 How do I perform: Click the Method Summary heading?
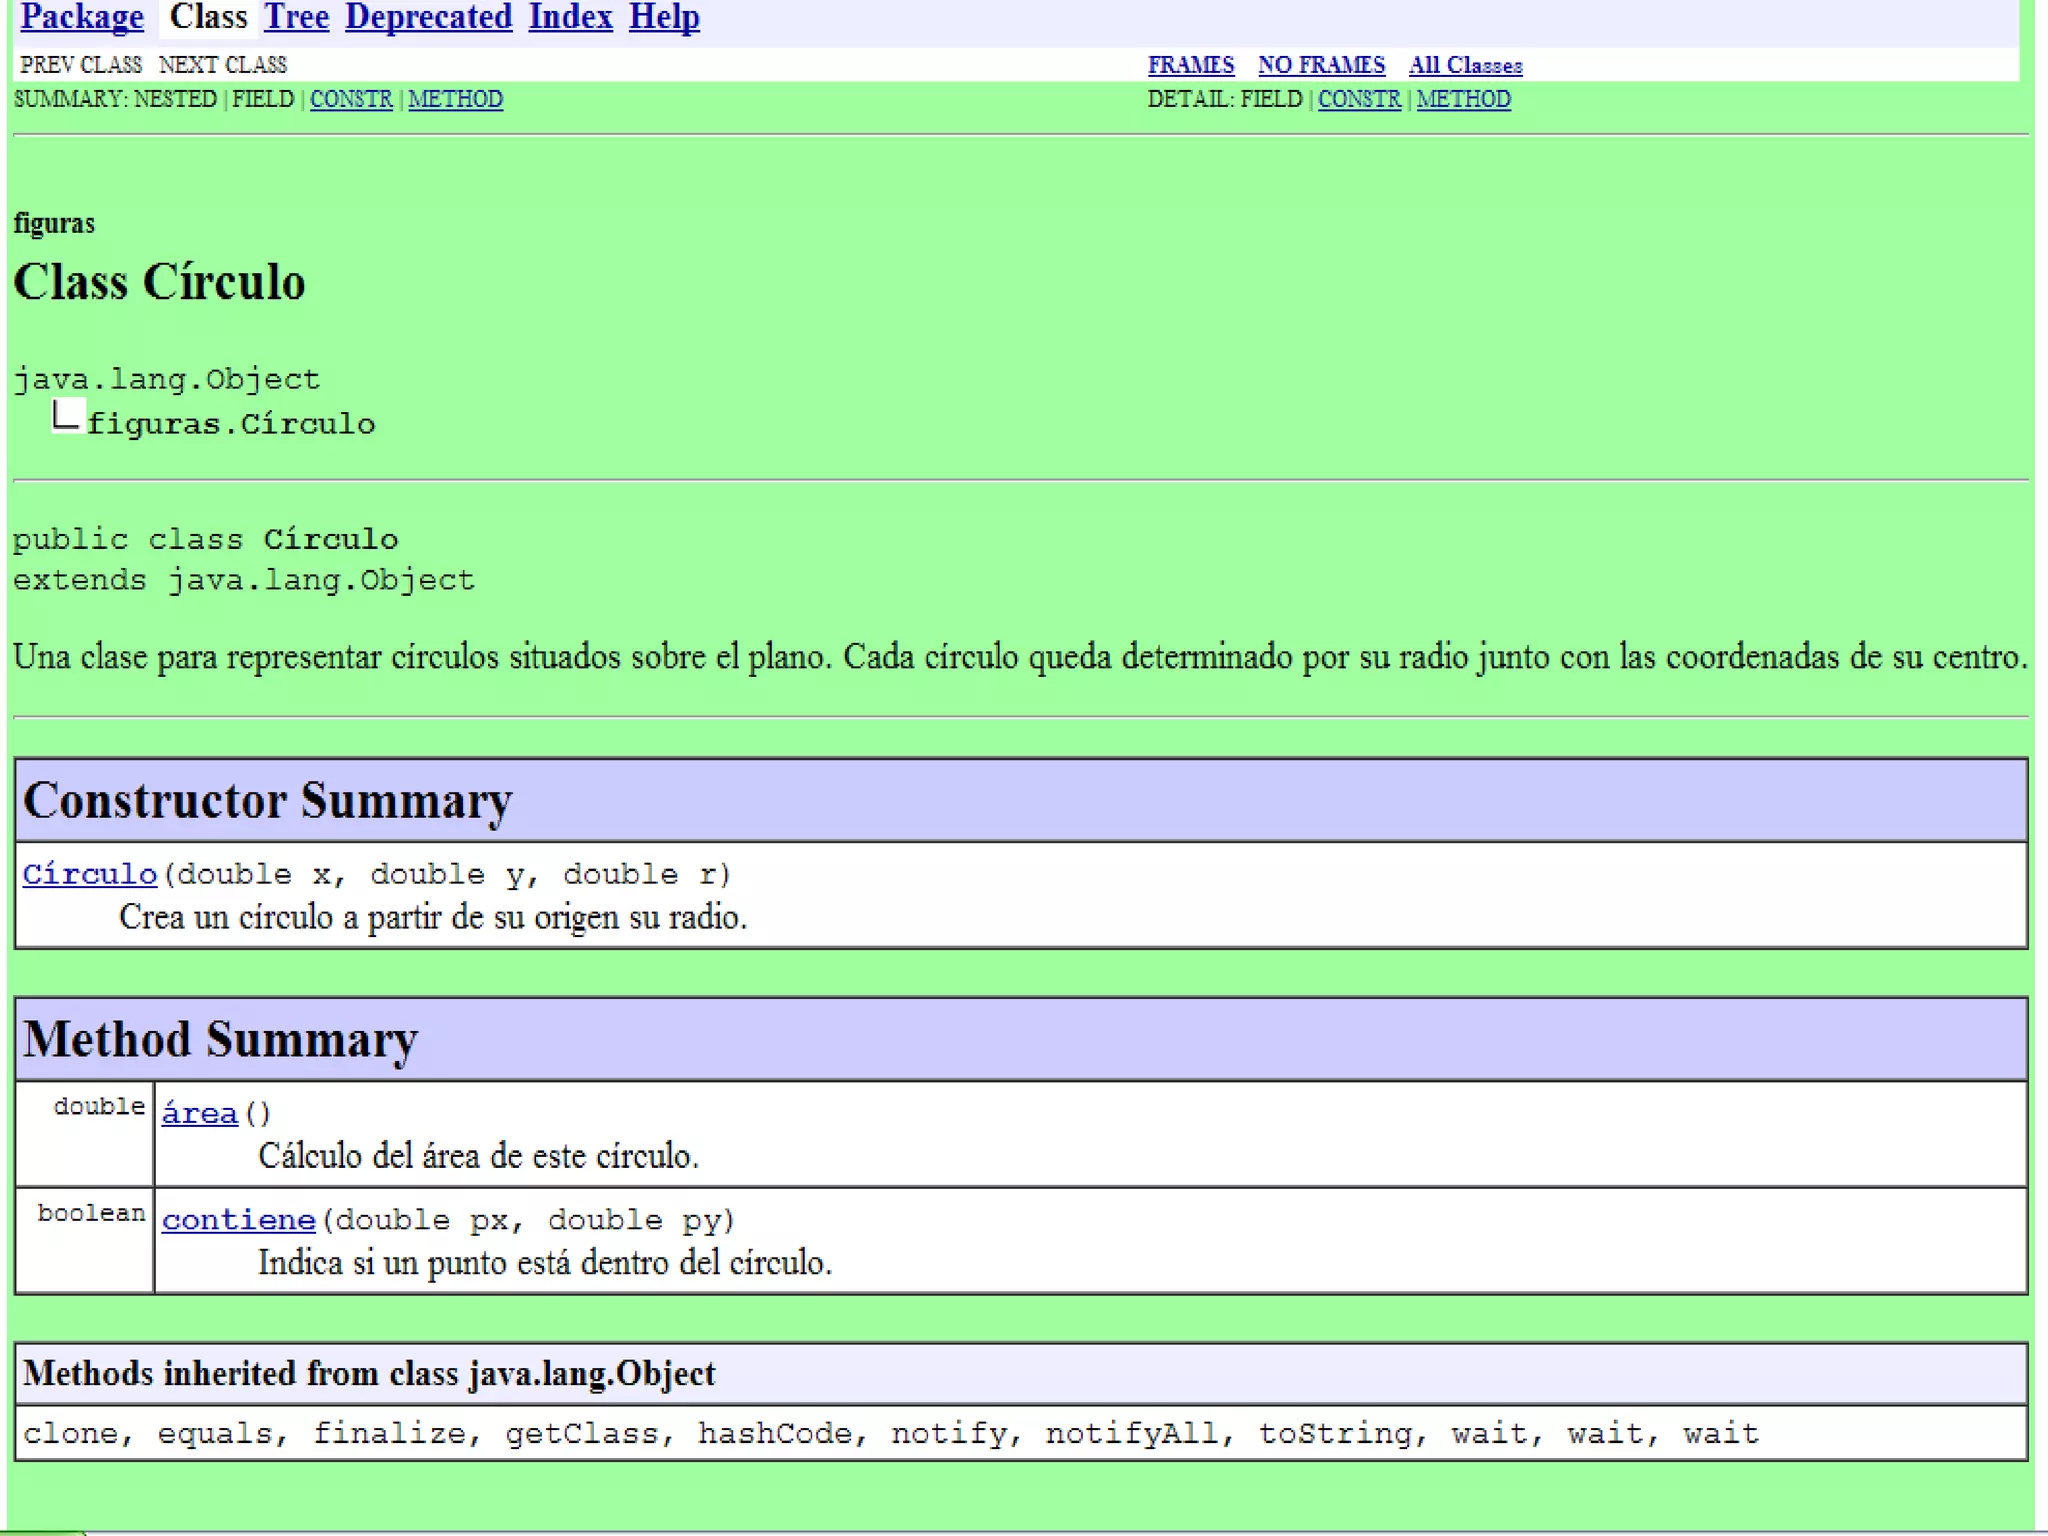tap(220, 1039)
